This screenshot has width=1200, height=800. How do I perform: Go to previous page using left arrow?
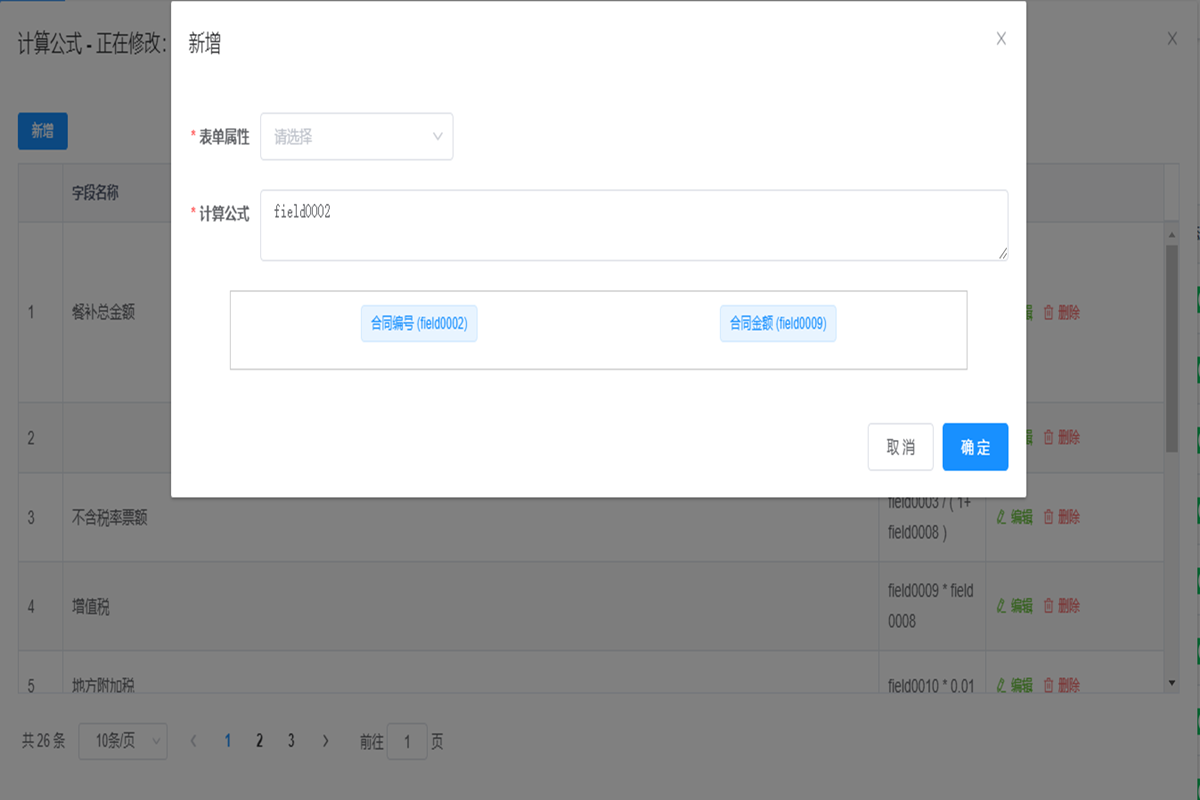[x=193, y=741]
